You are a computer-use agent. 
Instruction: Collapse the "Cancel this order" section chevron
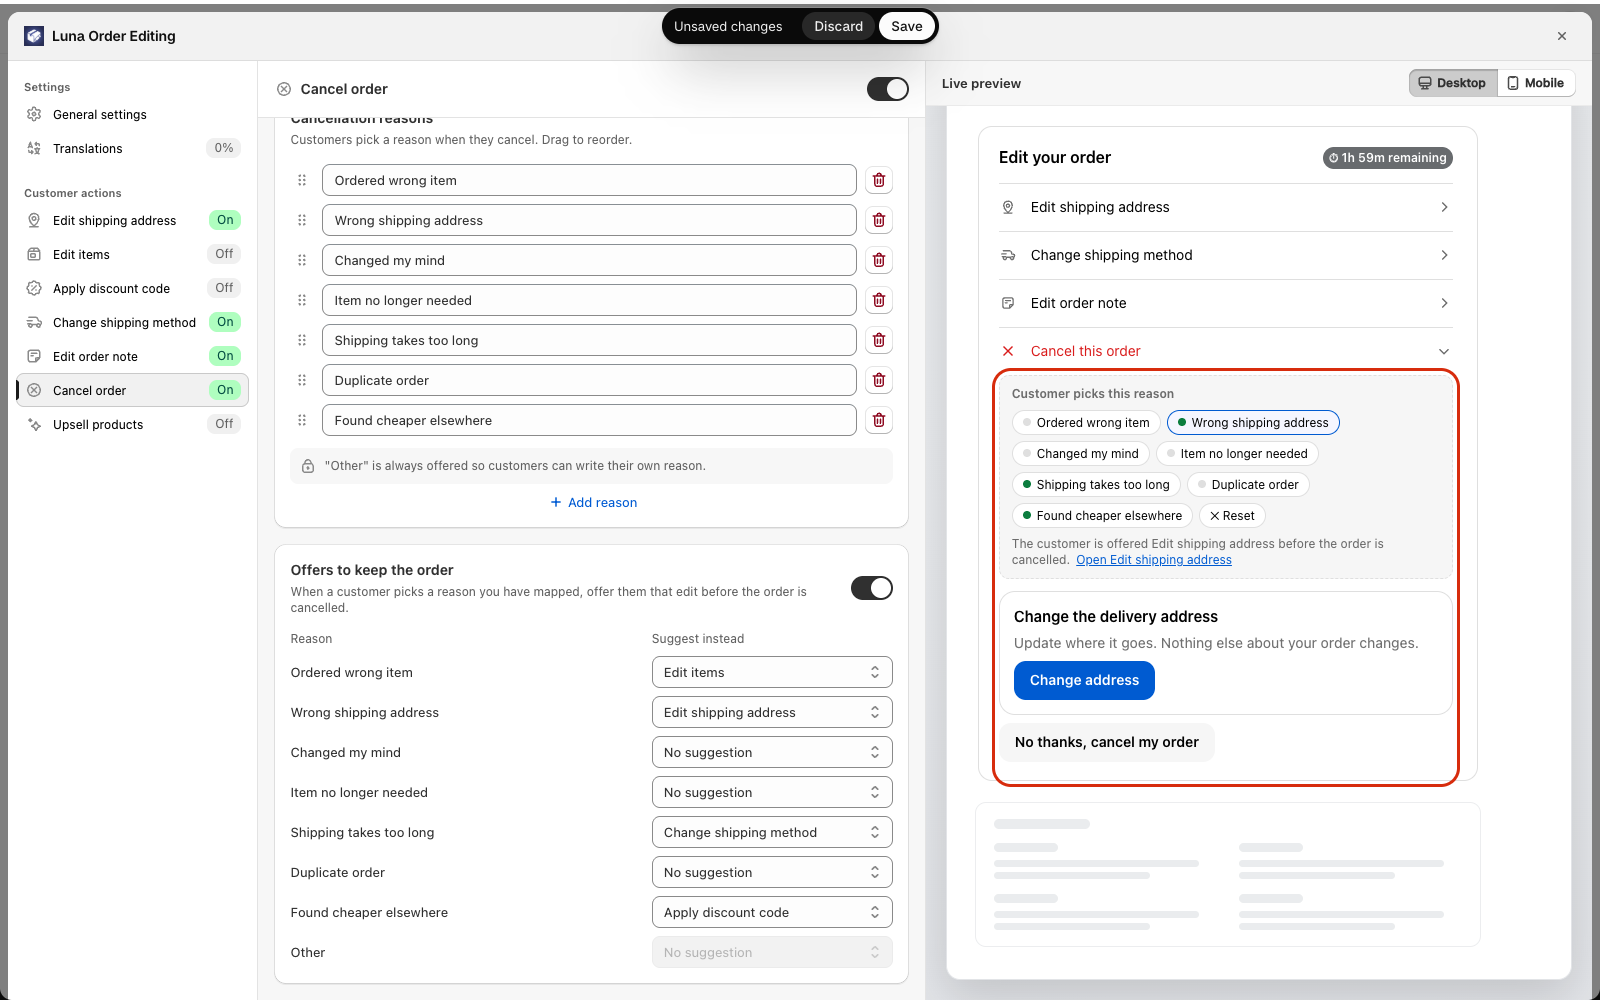click(1444, 351)
